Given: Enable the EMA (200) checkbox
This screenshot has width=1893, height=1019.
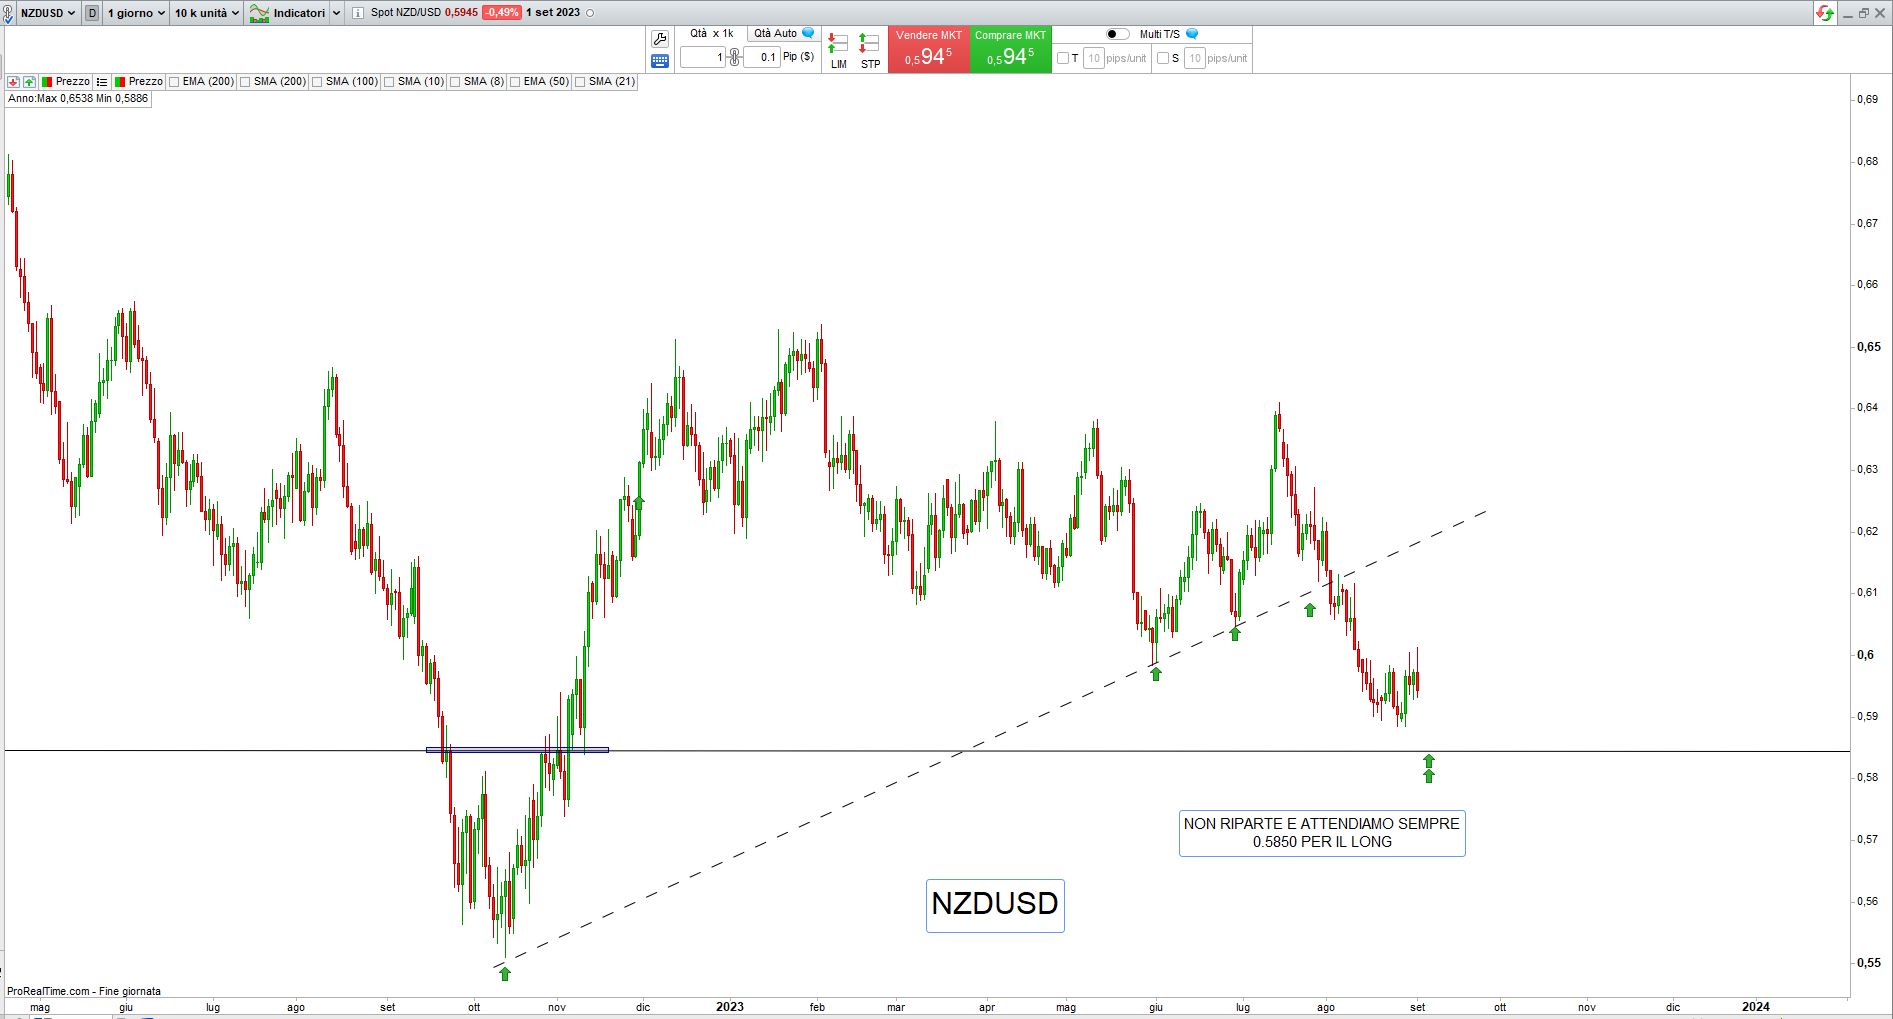Looking at the screenshot, I should [174, 82].
